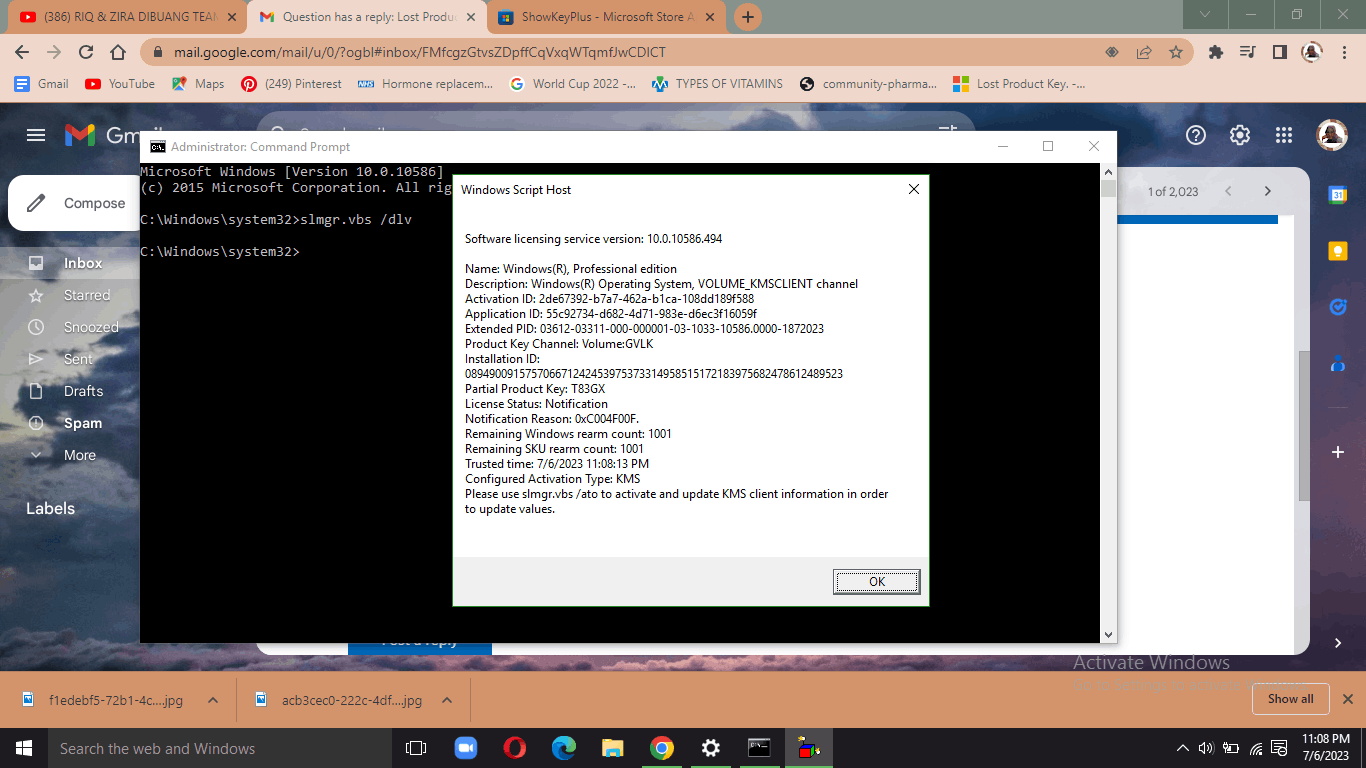The width and height of the screenshot is (1366, 768).
Task: Reload the page in Chrome
Action: click(x=86, y=52)
